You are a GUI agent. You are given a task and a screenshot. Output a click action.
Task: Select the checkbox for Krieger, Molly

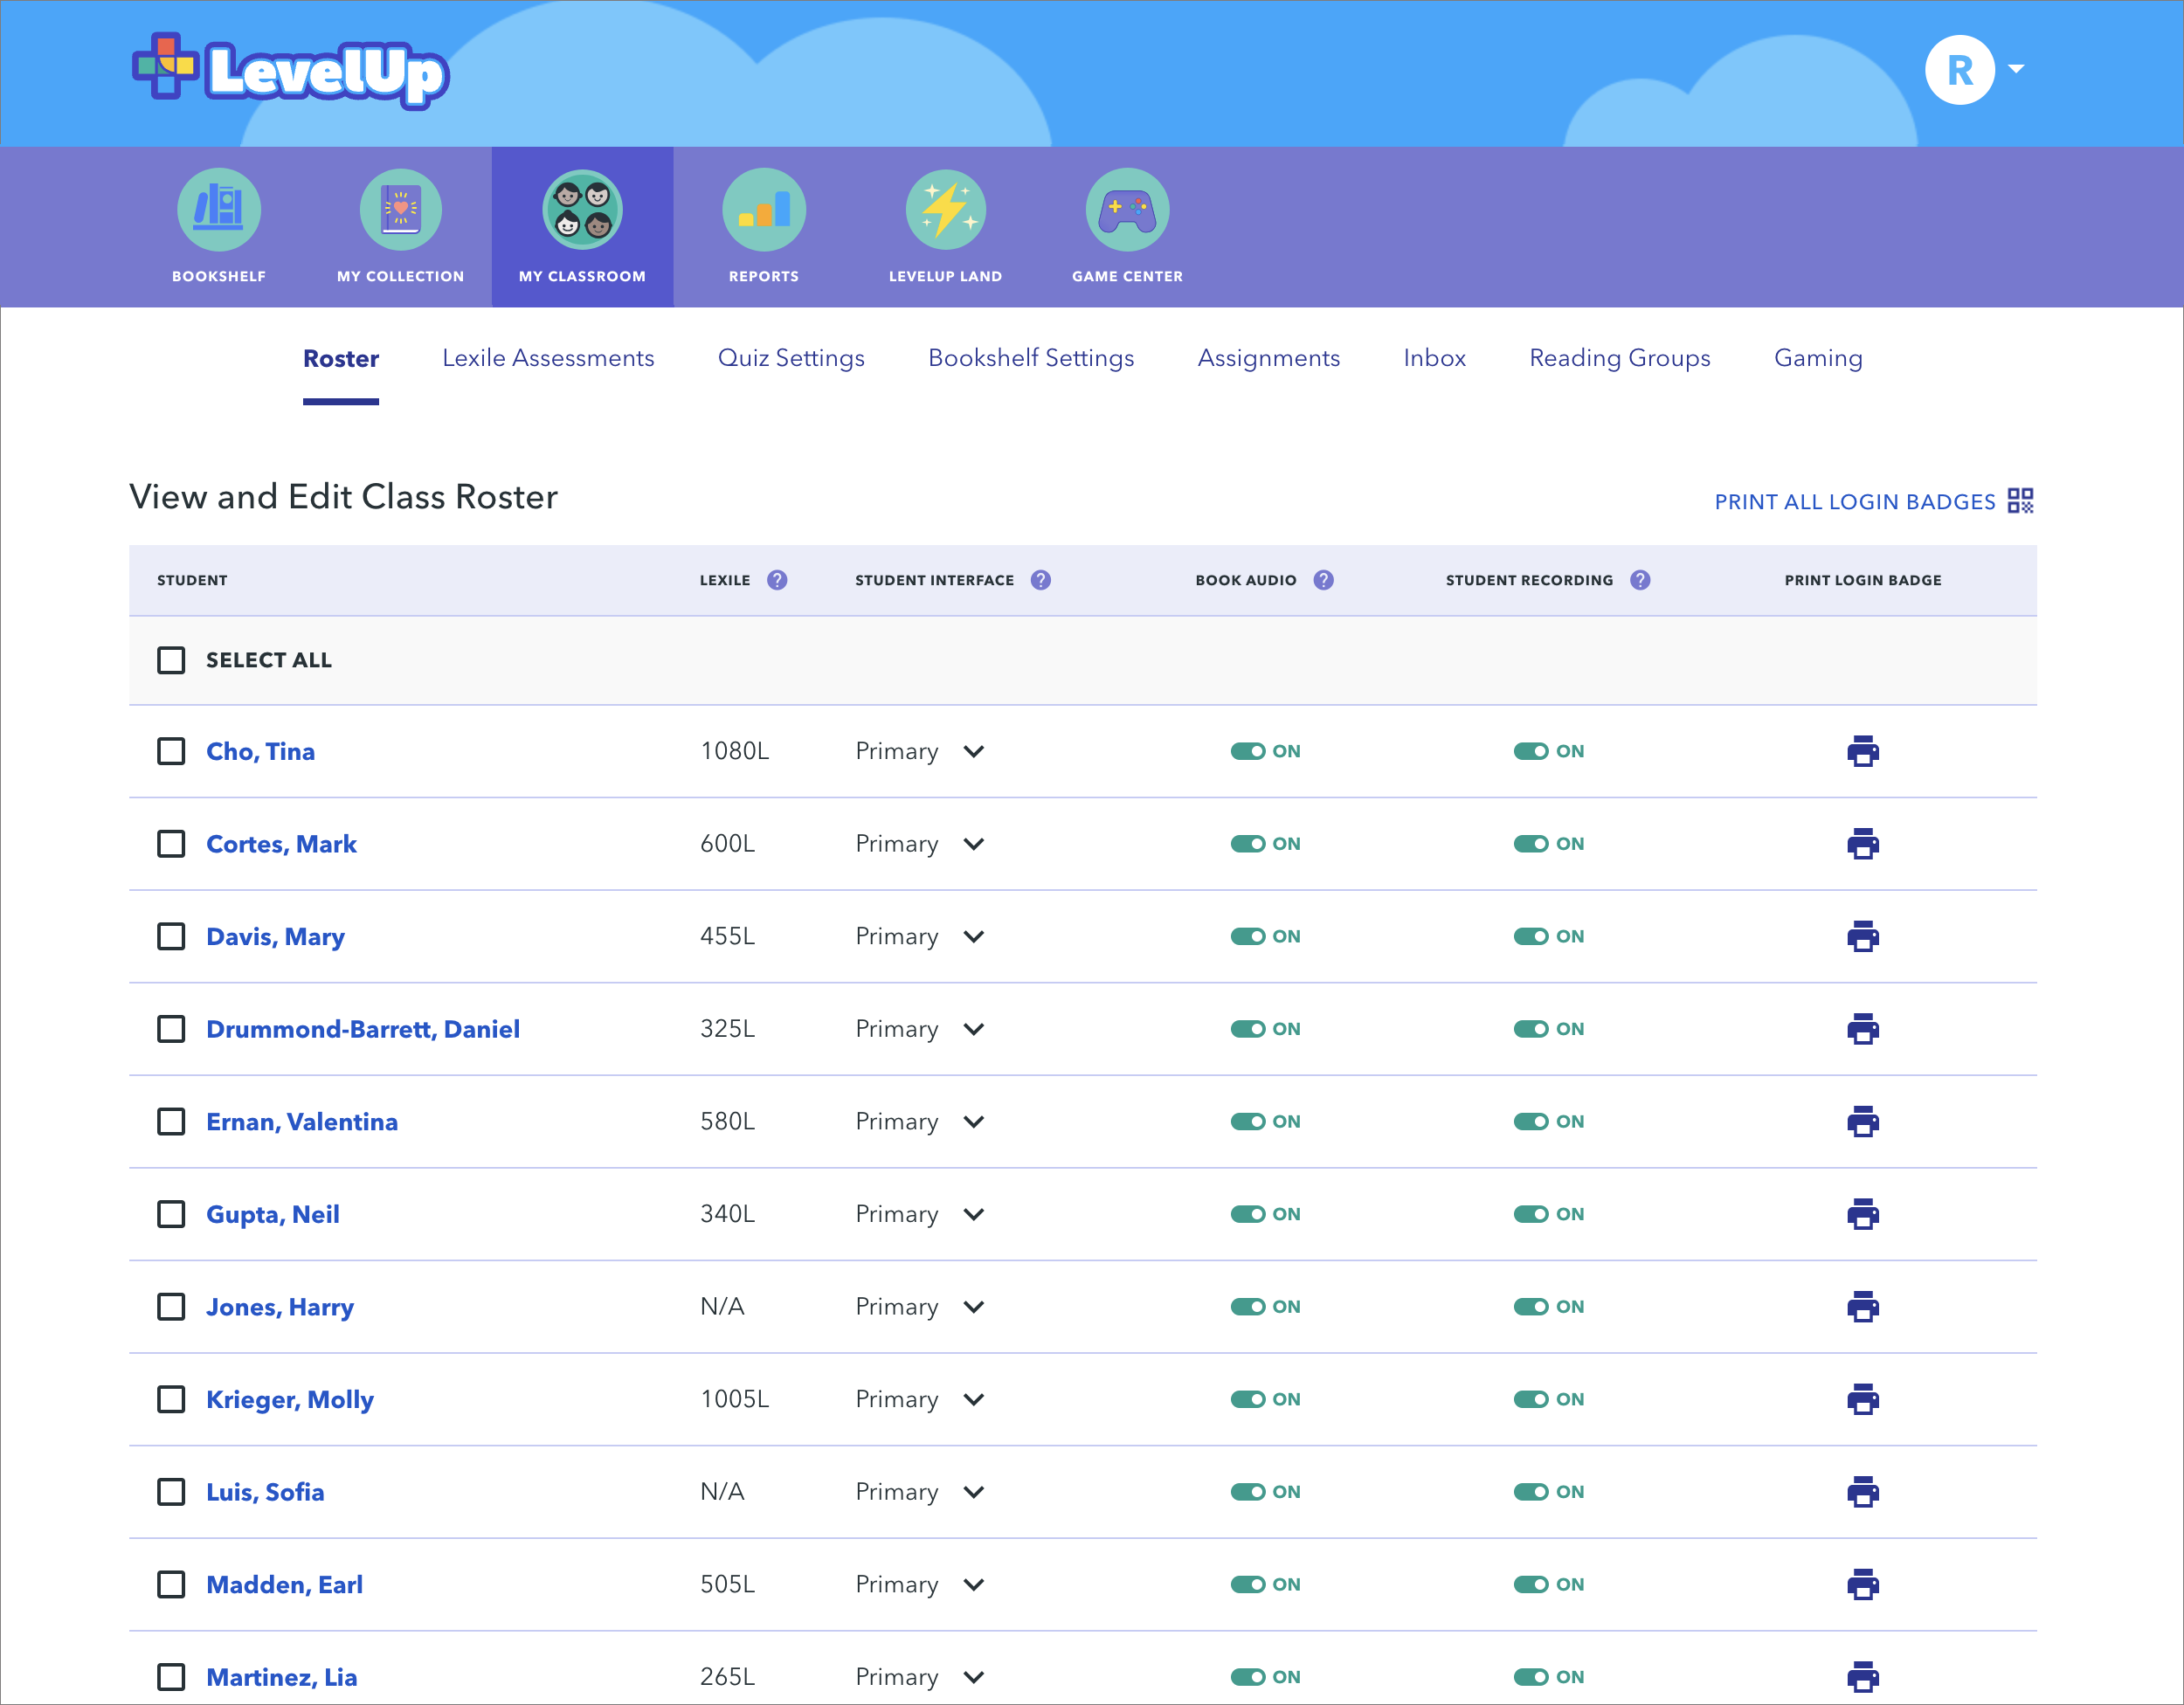tap(171, 1399)
